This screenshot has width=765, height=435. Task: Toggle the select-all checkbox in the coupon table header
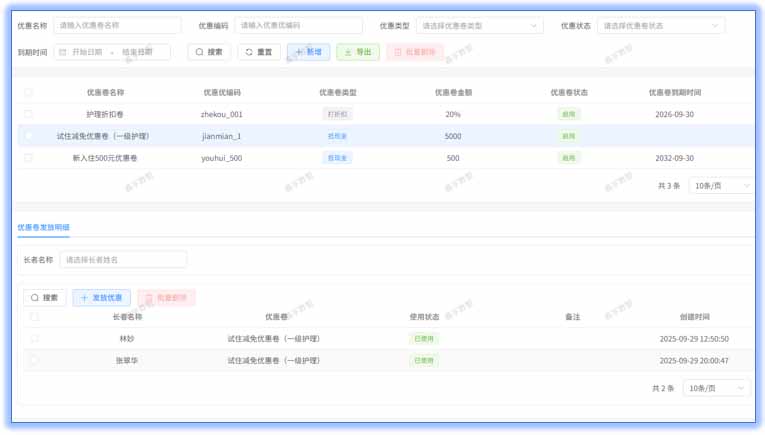click(x=28, y=93)
